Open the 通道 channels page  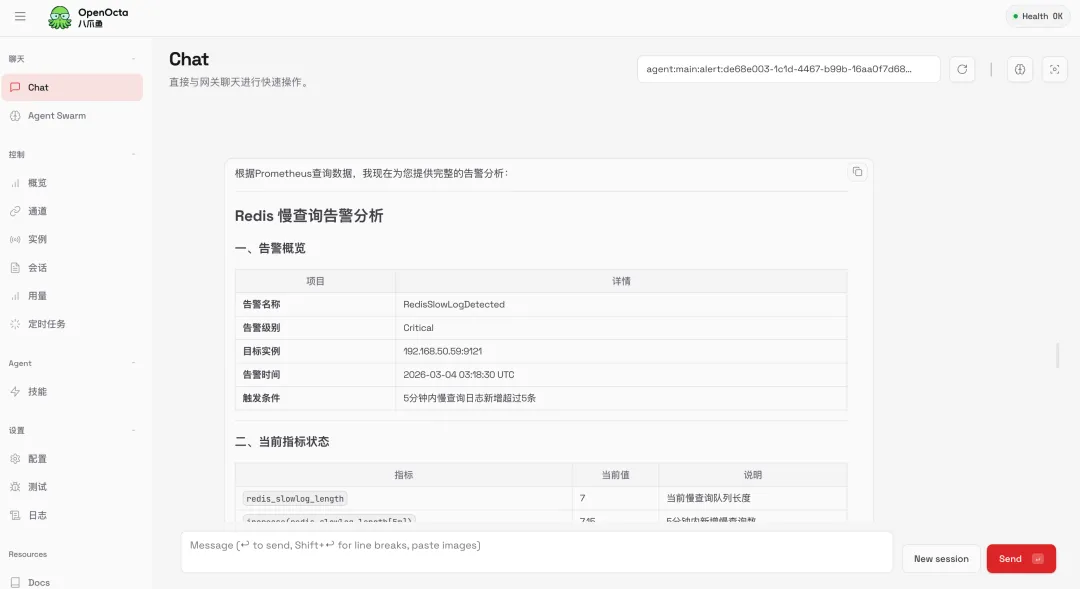point(37,211)
